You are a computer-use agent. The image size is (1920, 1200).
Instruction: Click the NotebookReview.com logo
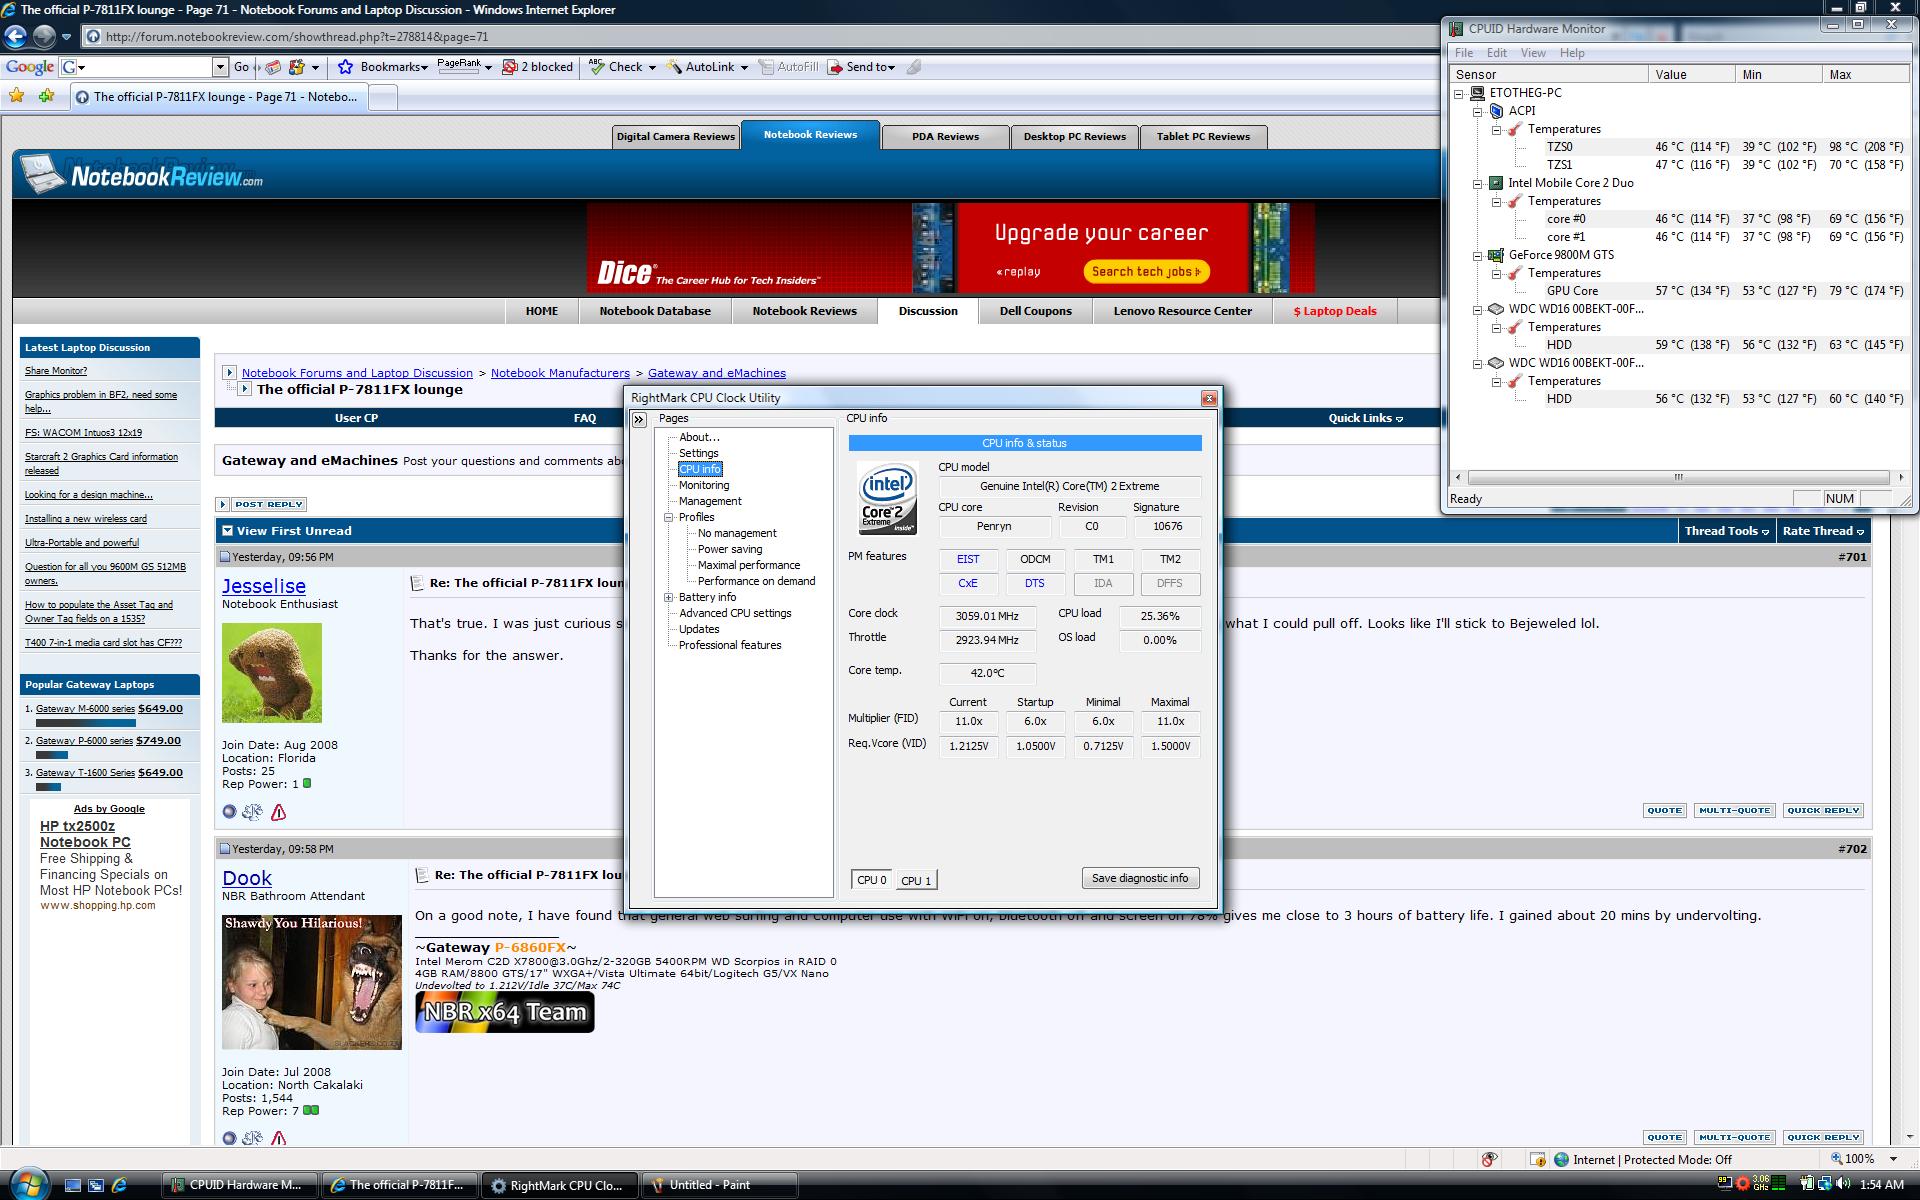tap(142, 177)
